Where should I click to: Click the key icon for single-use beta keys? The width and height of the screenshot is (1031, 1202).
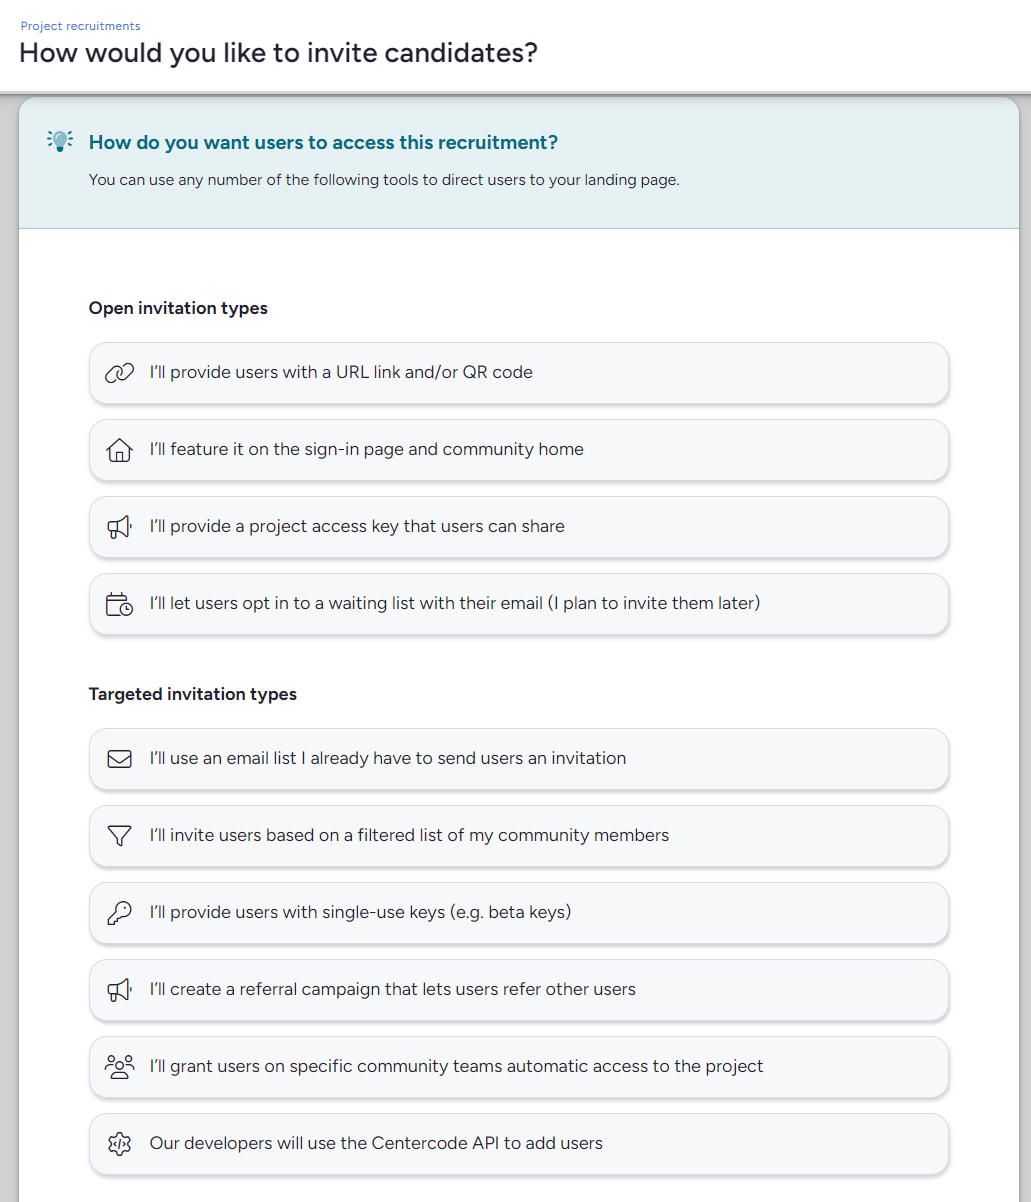point(120,912)
